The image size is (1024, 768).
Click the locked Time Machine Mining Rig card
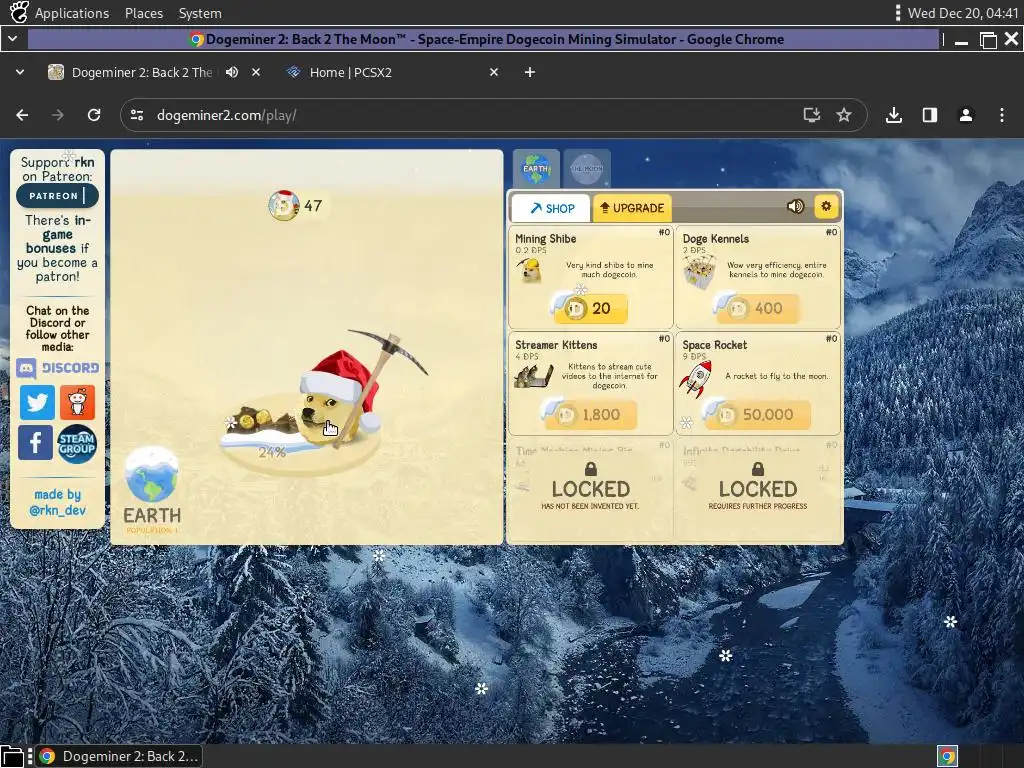pyautogui.click(x=590, y=488)
